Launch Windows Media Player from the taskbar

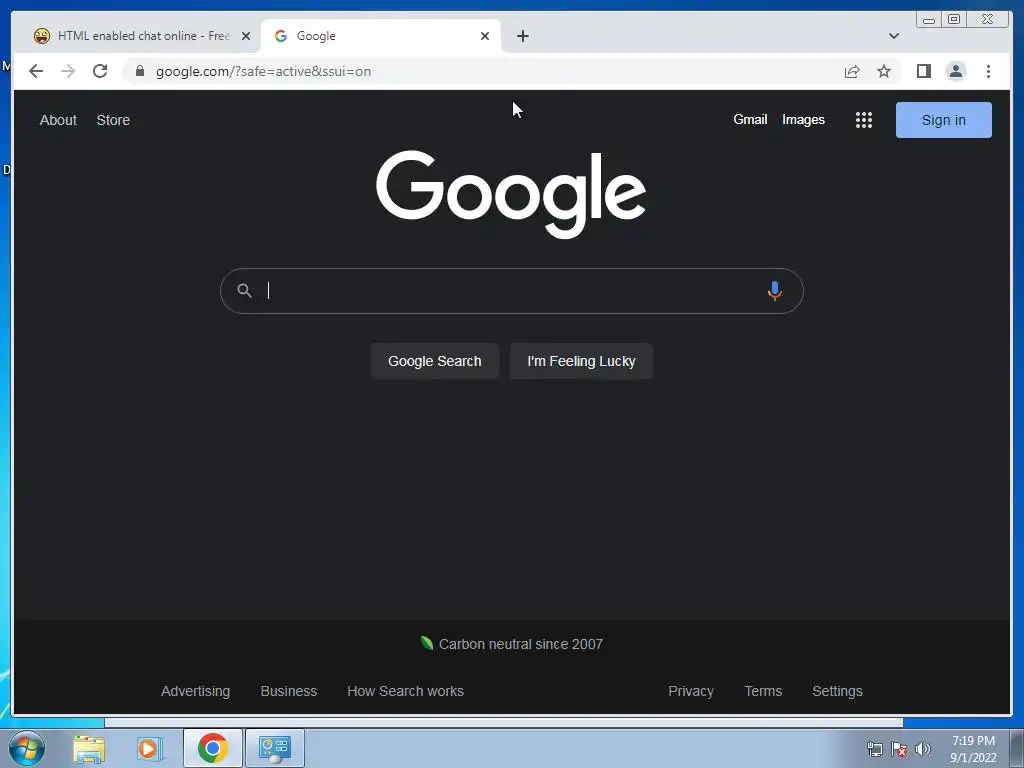tap(150, 748)
